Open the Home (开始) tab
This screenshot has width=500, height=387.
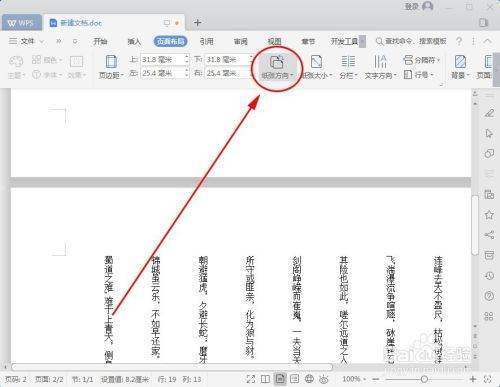point(100,41)
